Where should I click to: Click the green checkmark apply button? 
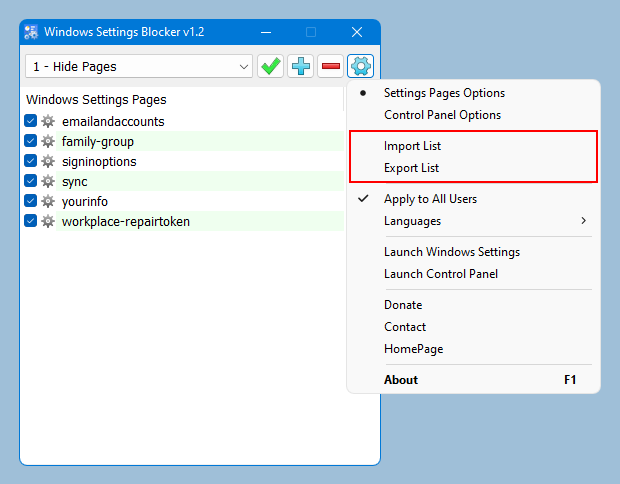270,66
